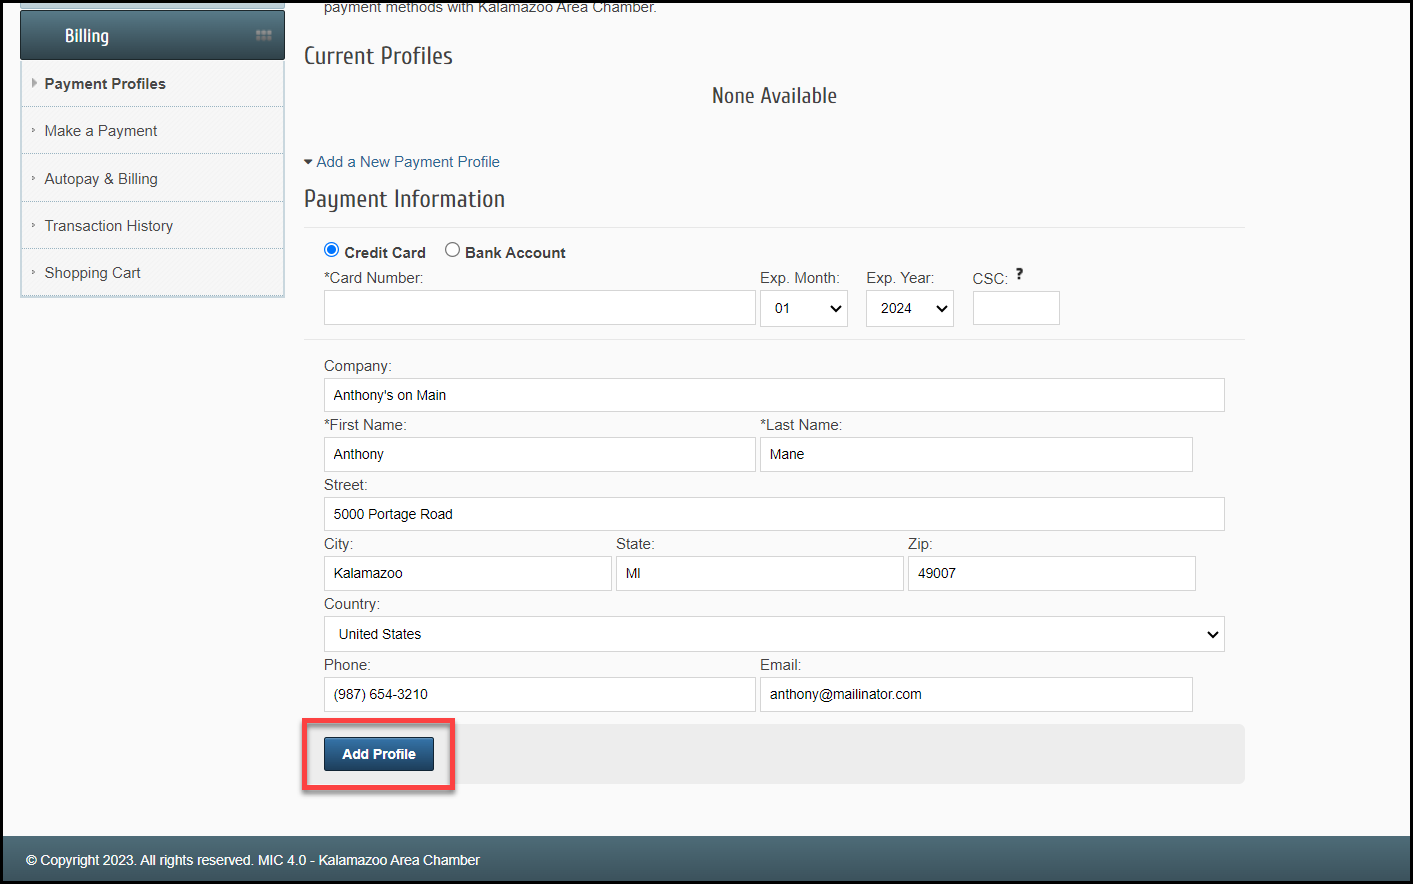Open Payment Profiles menu item
The width and height of the screenshot is (1413, 884).
tap(152, 84)
